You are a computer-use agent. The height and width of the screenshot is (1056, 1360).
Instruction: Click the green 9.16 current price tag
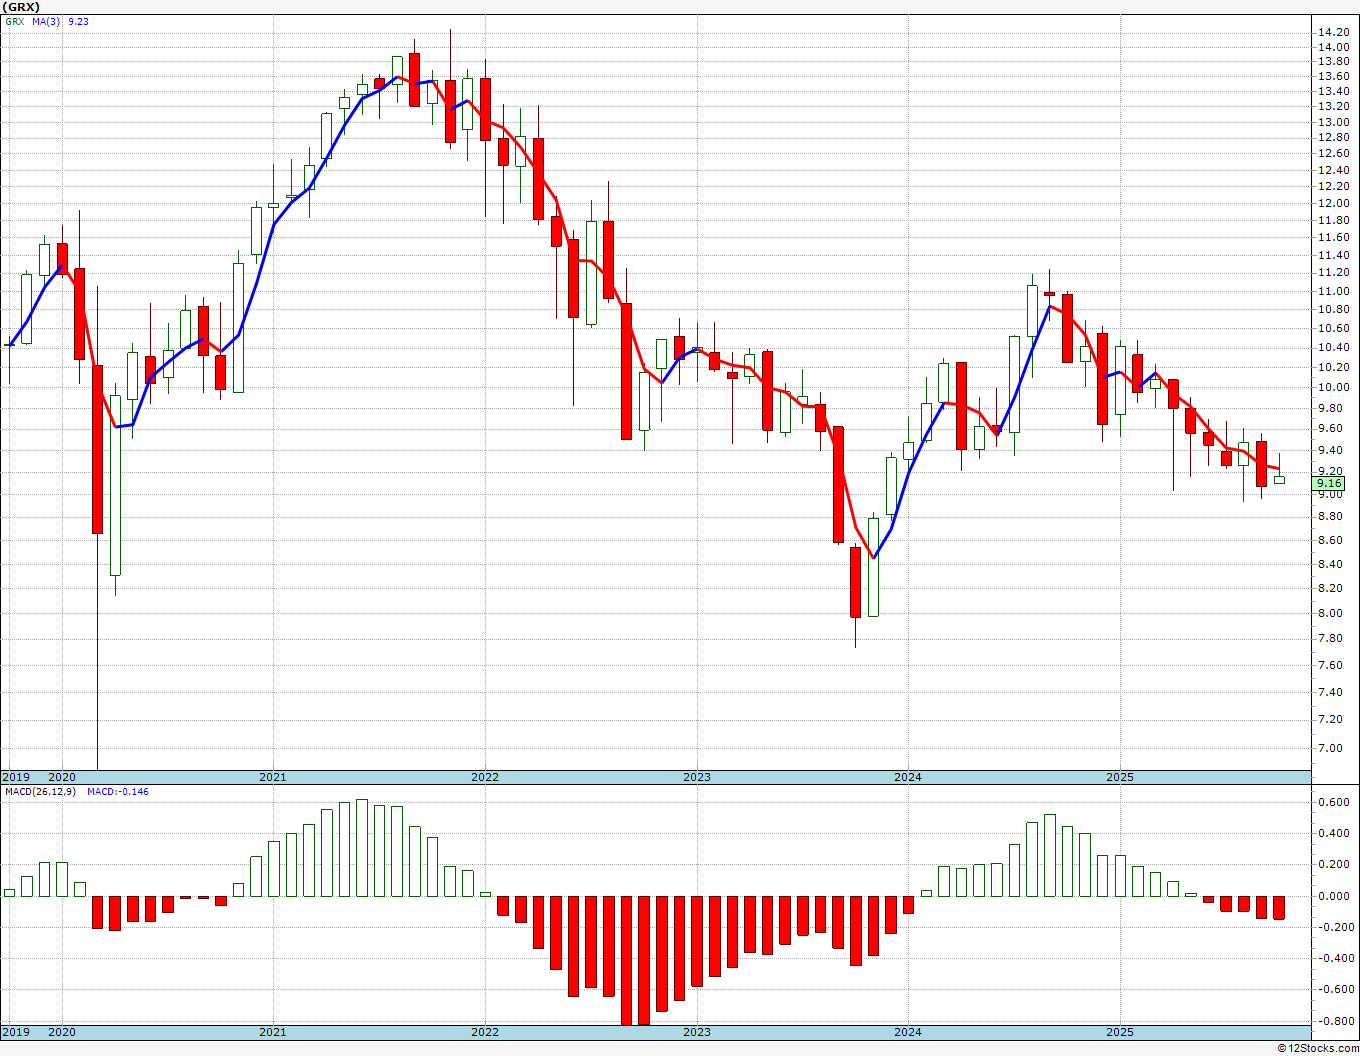pos(1330,483)
